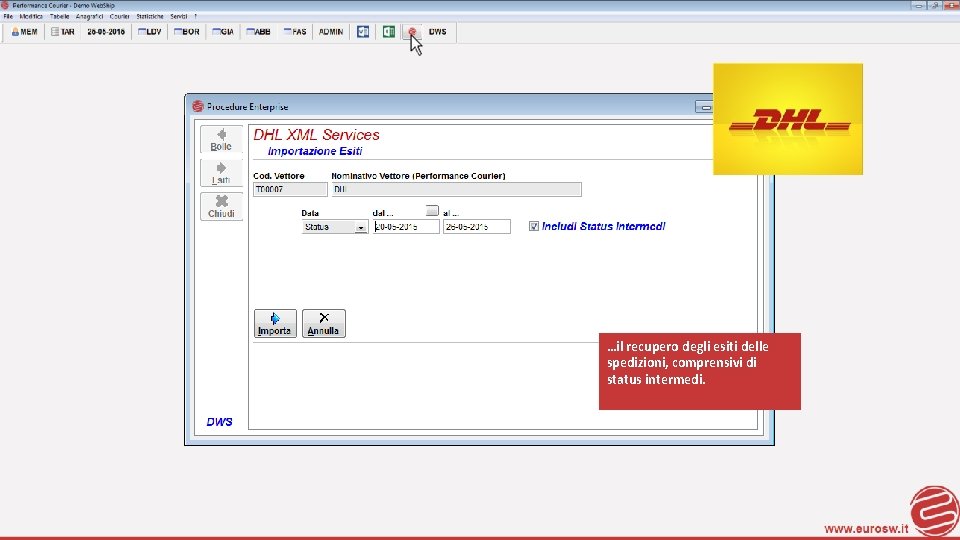Open the question mark help menu
The width and height of the screenshot is (960, 540).
(x=195, y=17)
